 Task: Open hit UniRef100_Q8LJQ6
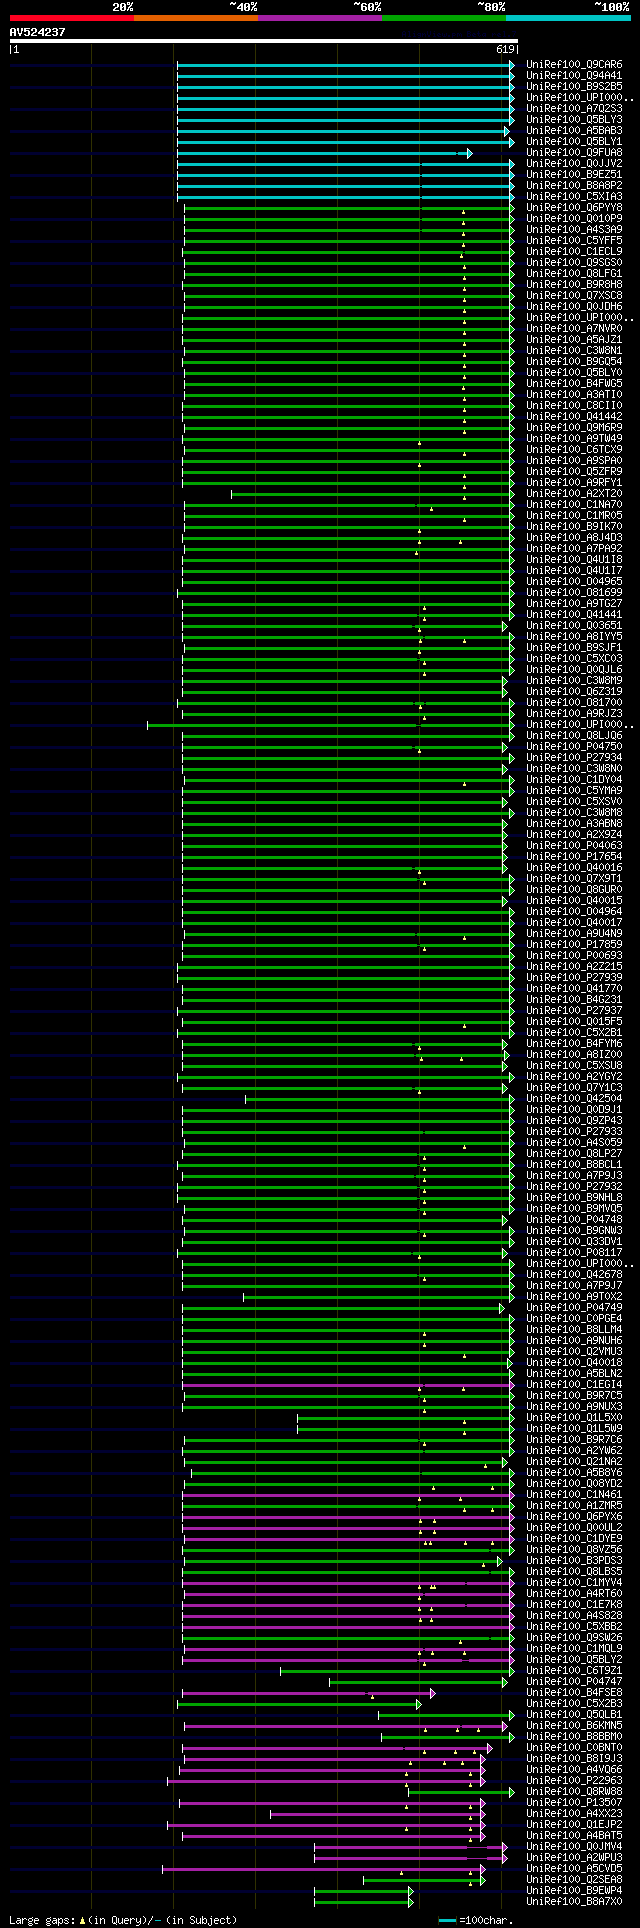click(574, 736)
